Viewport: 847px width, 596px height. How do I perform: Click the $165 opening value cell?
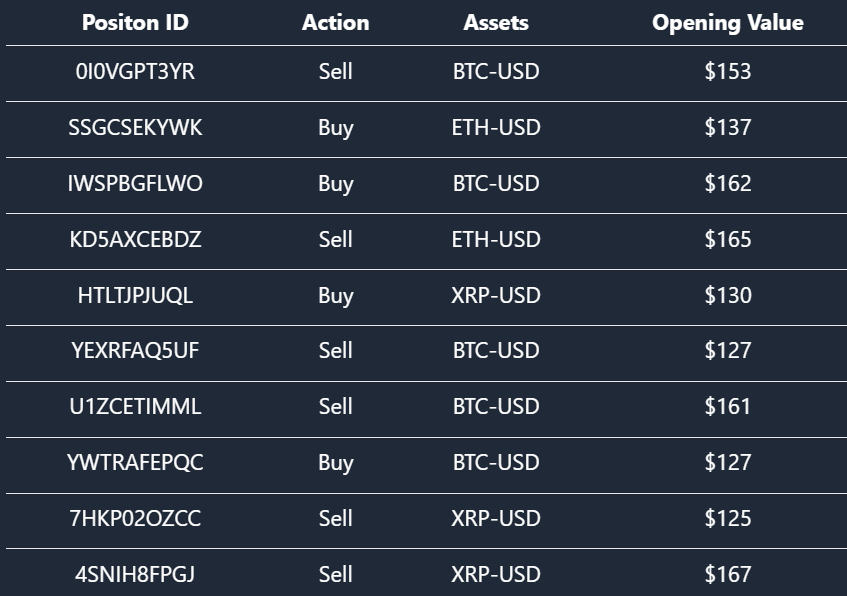pos(727,240)
